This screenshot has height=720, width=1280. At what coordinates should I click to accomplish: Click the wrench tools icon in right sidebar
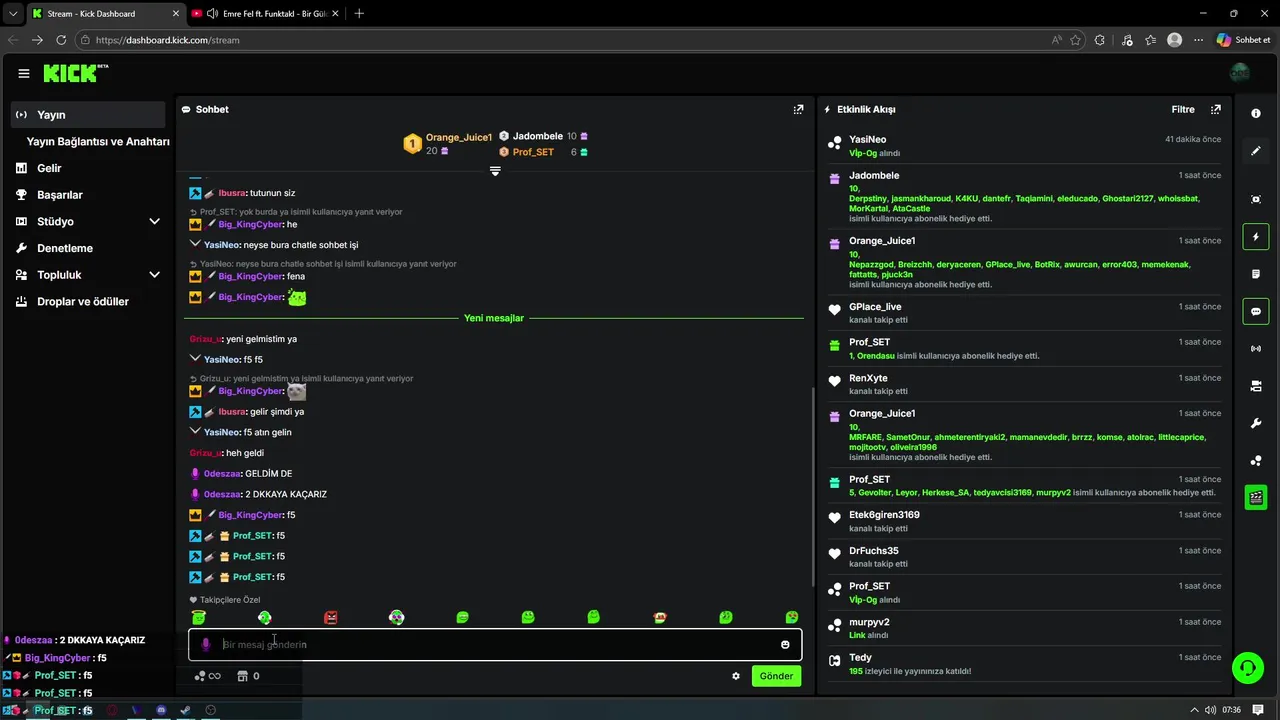1256,423
